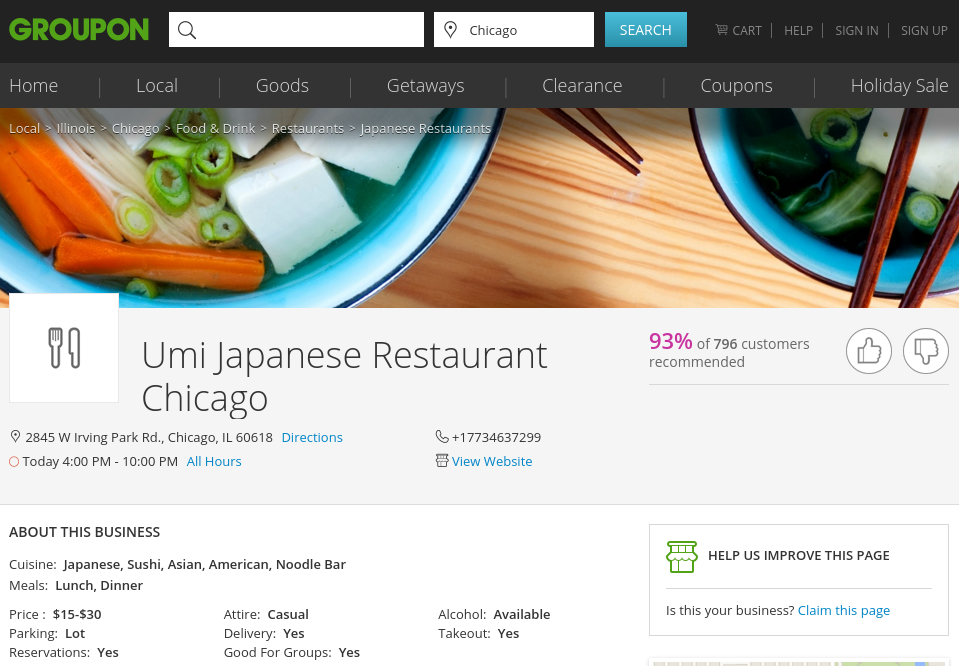Click the ABOUT THIS BUSINESS heading
This screenshot has height=666, width=959.
(x=84, y=532)
